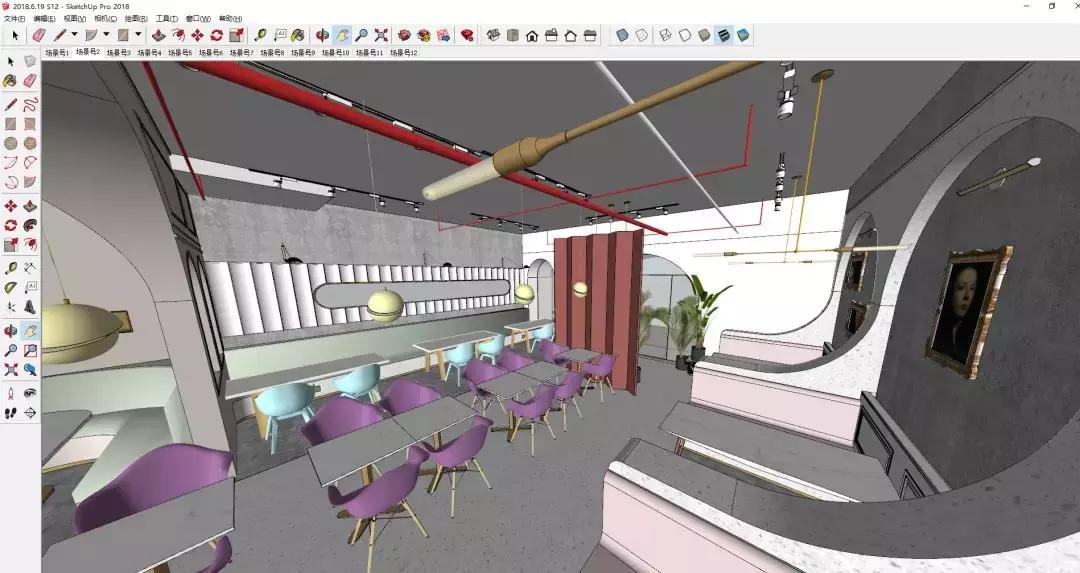
Task: Toggle Shaded With Textures style
Action: [723, 35]
